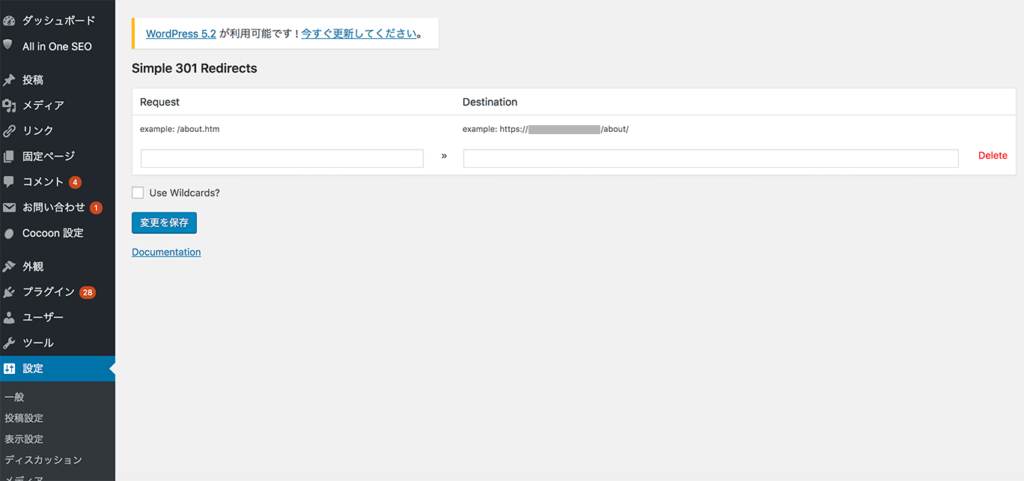
Task: Select the highlighted 設定 menu
Action: (57, 369)
